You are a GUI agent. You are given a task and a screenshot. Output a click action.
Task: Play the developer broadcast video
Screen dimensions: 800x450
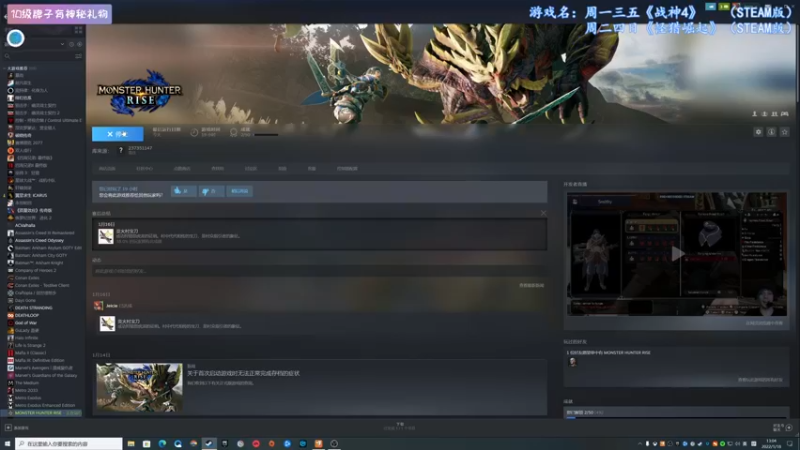[x=677, y=254]
